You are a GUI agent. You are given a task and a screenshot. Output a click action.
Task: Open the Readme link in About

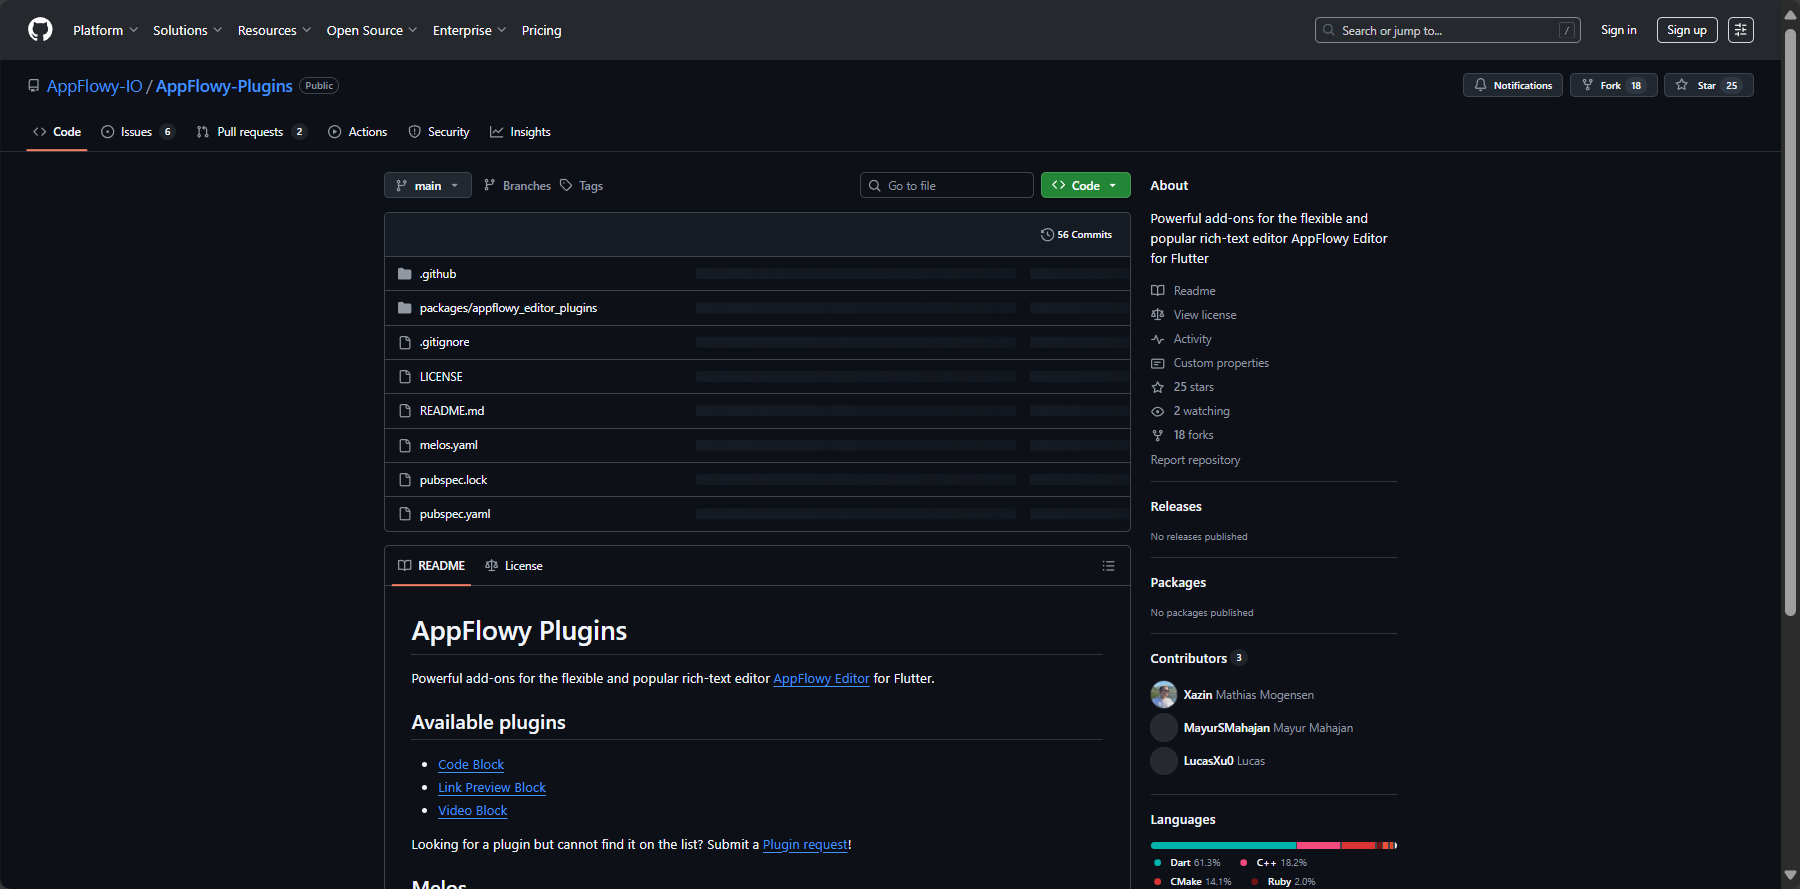(1183, 291)
